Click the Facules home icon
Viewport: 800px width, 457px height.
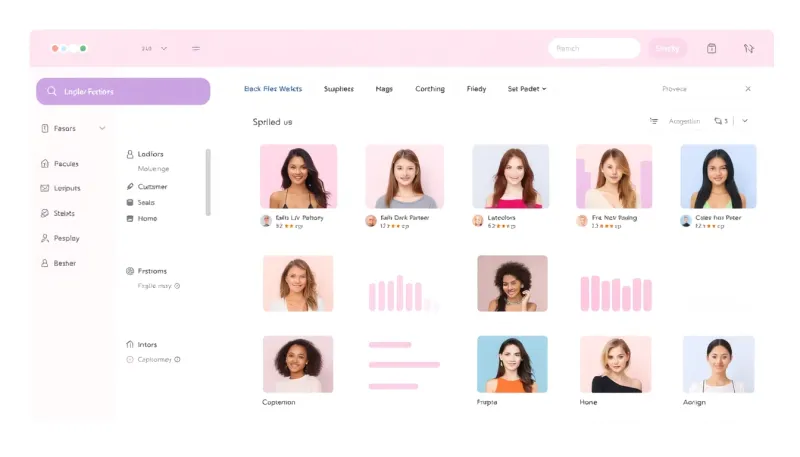coord(45,164)
